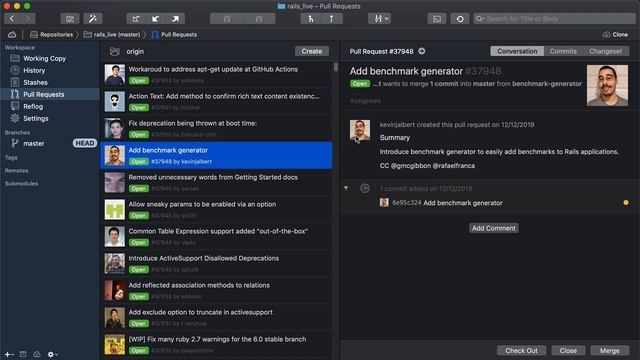Select 'Workaroud to address apt-get update' pull request
The height and width of the screenshot is (360, 640).
216,74
